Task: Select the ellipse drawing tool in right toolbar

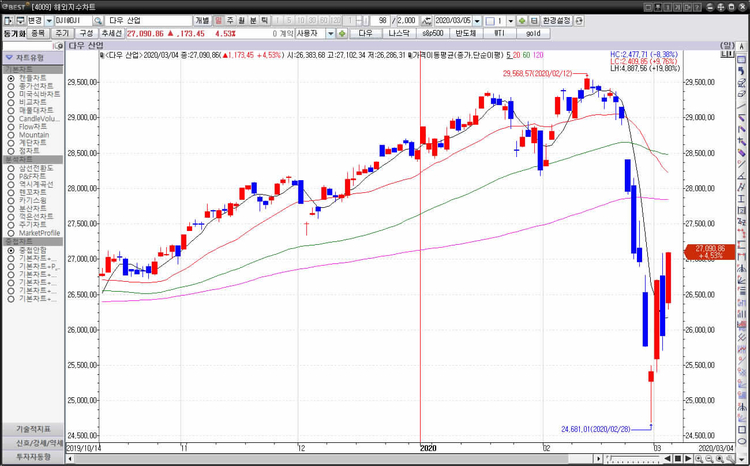Action: [741, 441]
